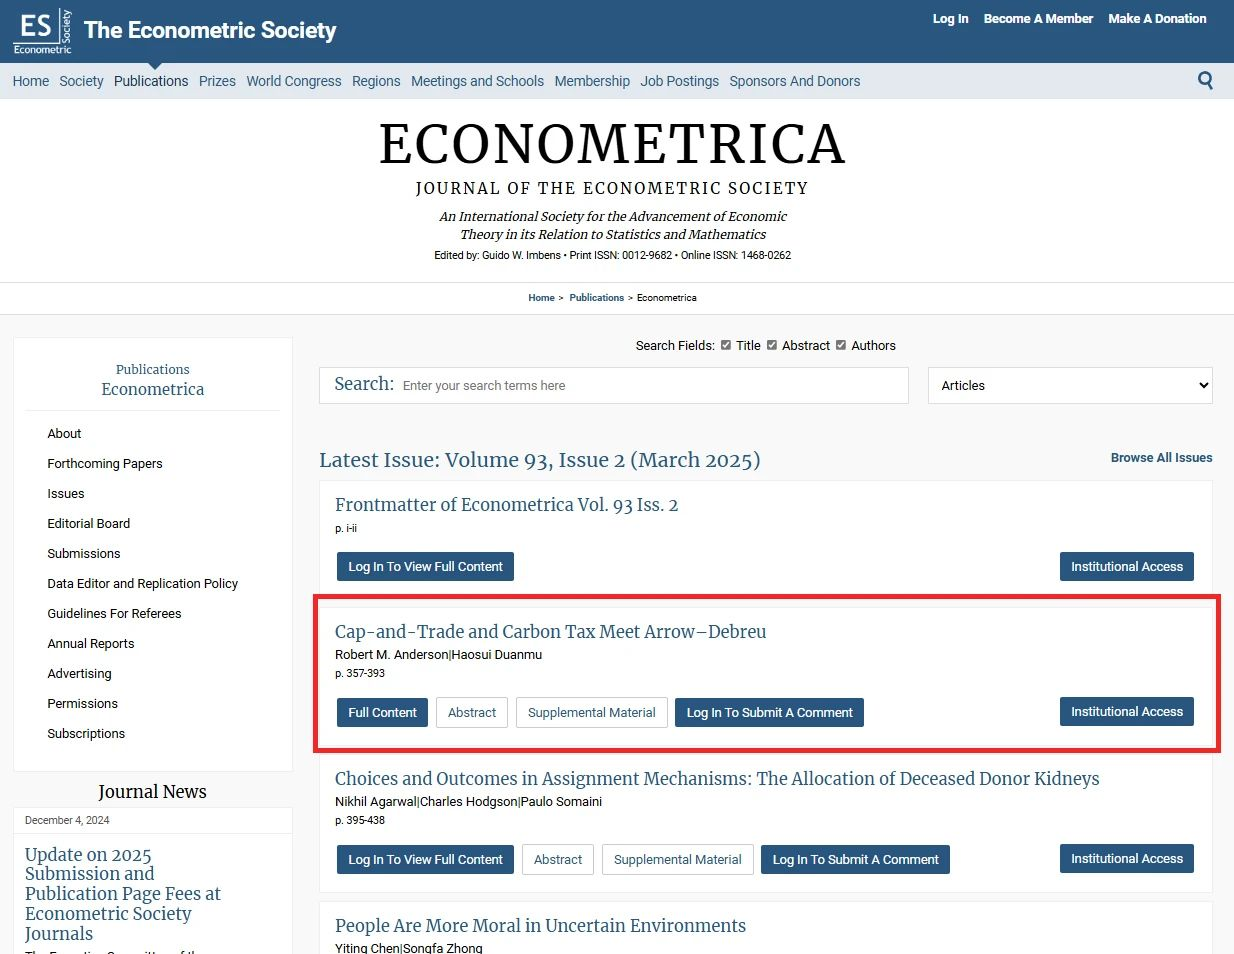This screenshot has width=1234, height=954.
Task: Click Log In To View Full Content for Frontmatter
Action: click(425, 567)
